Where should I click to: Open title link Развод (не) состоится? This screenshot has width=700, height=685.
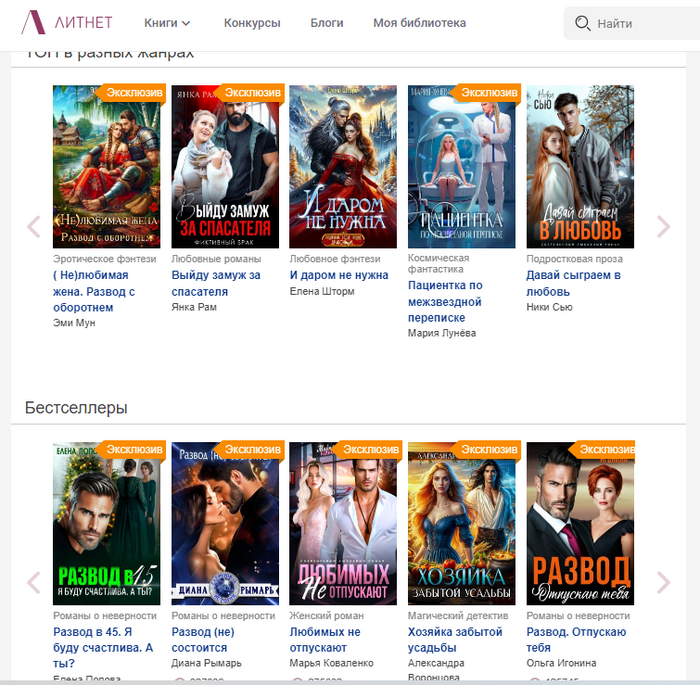[203, 639]
